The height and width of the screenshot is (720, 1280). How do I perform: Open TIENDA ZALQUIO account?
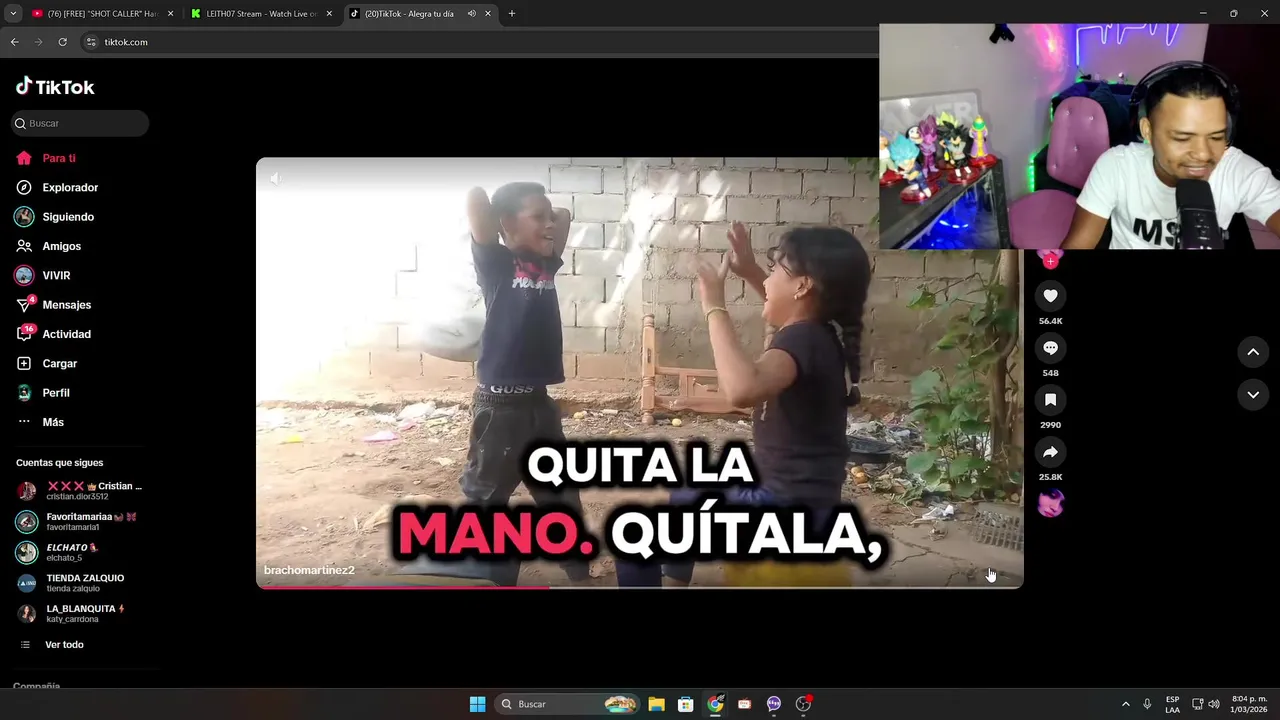[72, 583]
